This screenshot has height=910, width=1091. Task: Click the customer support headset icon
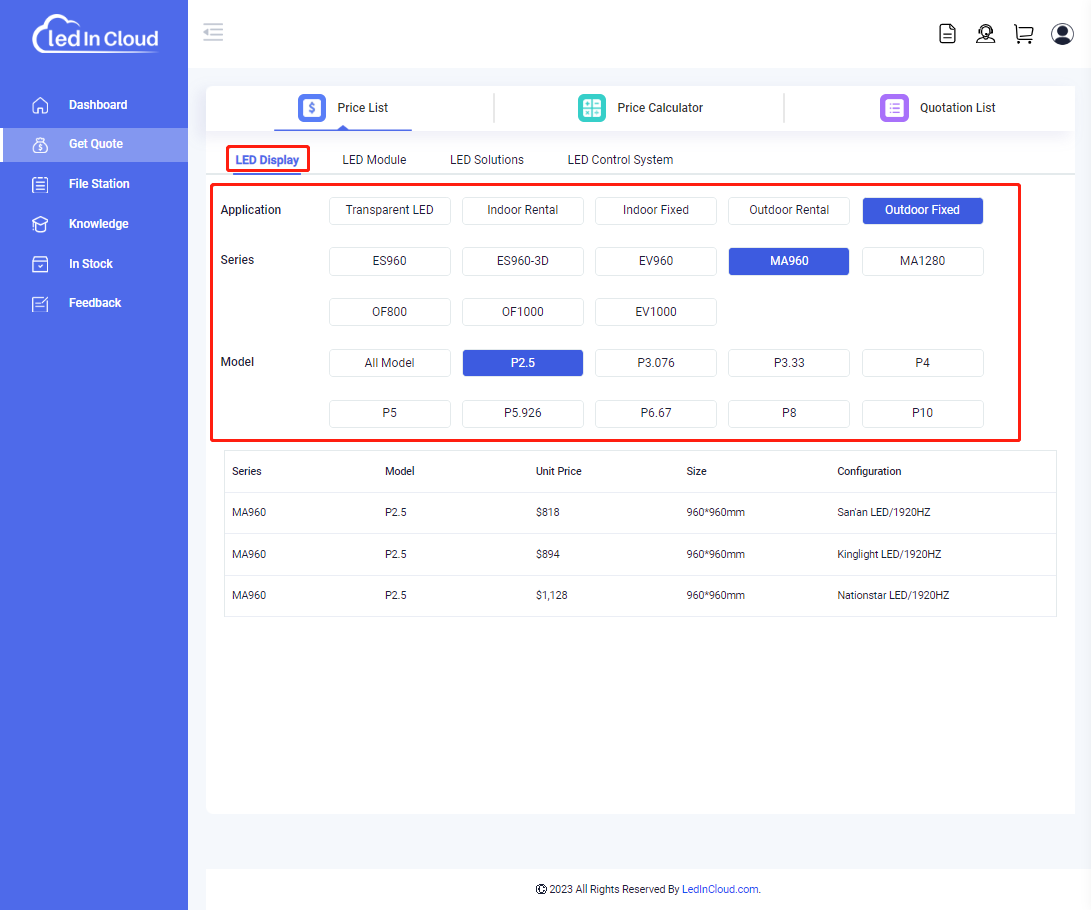[985, 34]
